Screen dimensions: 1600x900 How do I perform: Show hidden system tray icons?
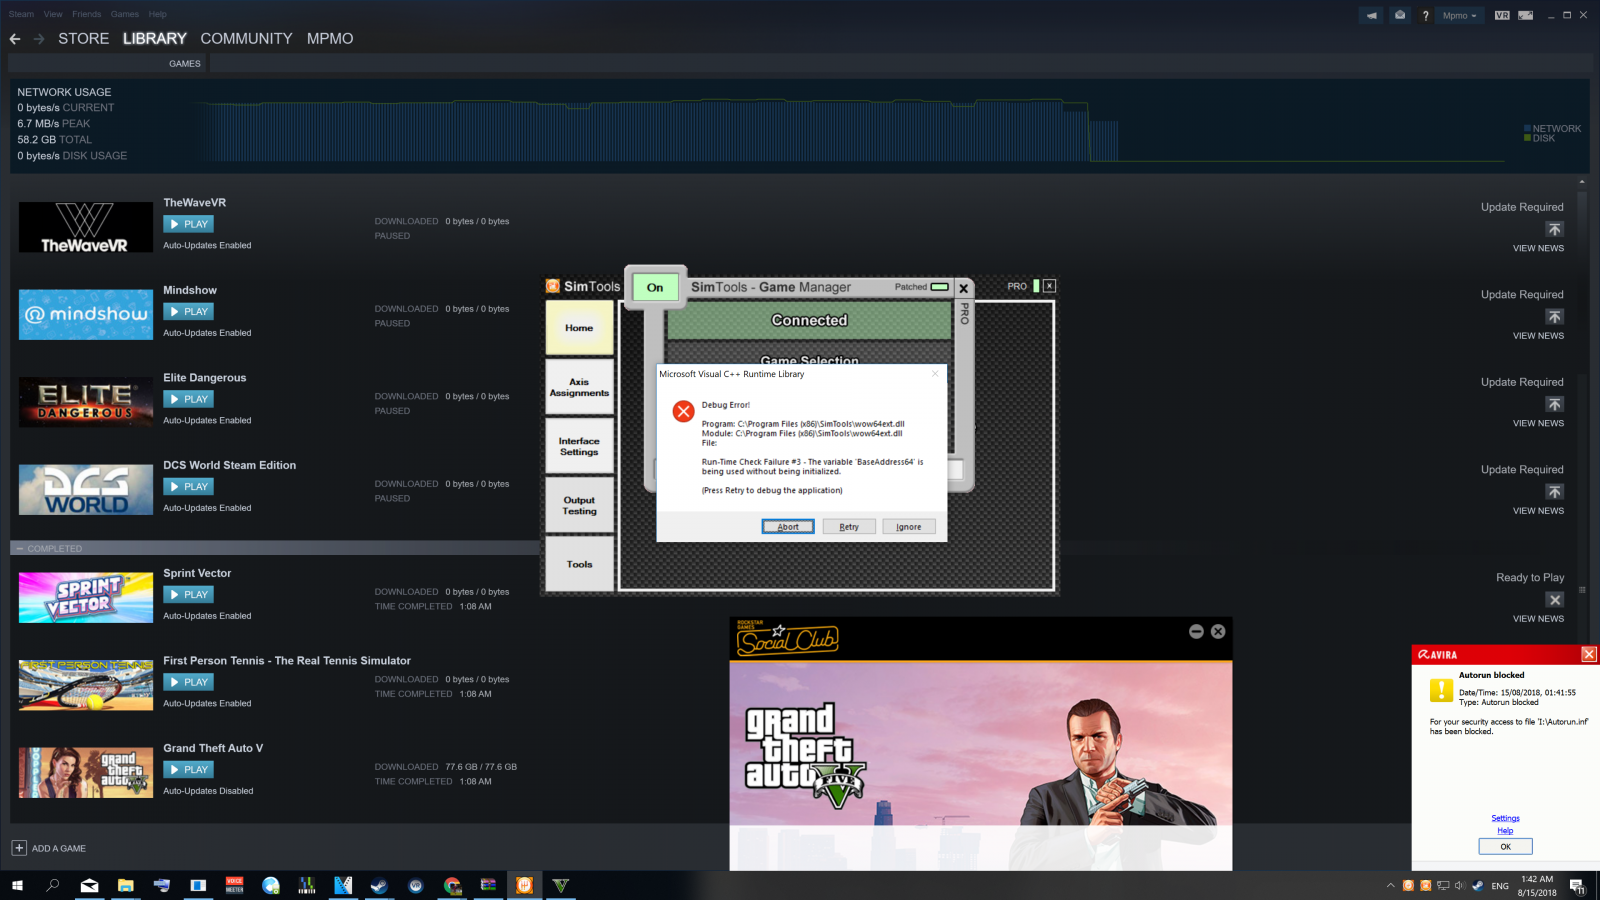[1390, 885]
